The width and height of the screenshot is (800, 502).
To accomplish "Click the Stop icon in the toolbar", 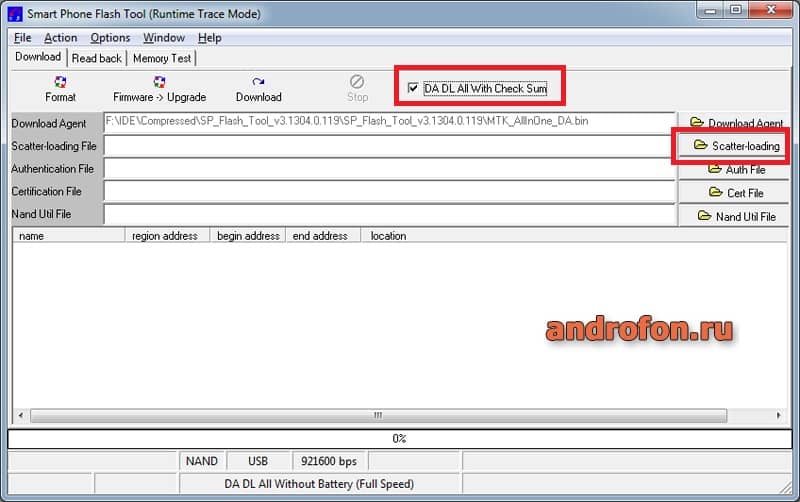I will coord(357,82).
